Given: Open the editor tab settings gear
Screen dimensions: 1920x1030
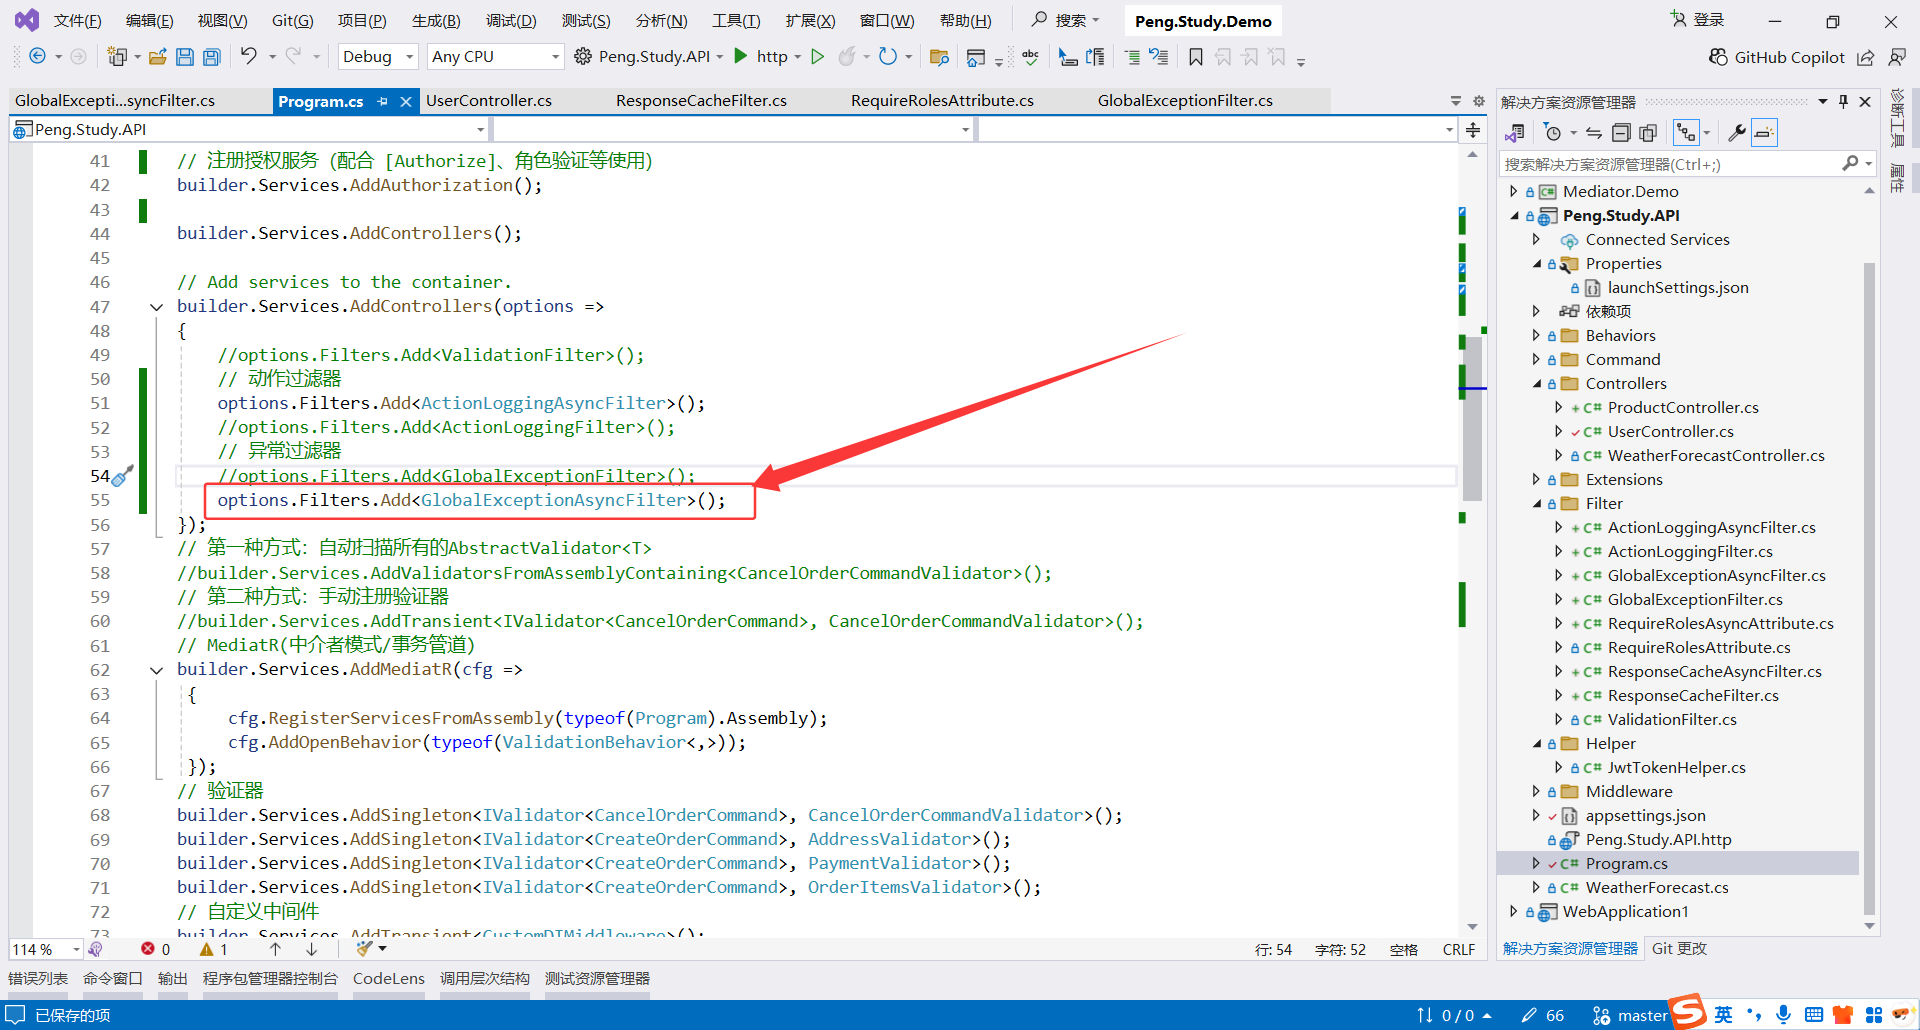Looking at the screenshot, I should [1479, 101].
